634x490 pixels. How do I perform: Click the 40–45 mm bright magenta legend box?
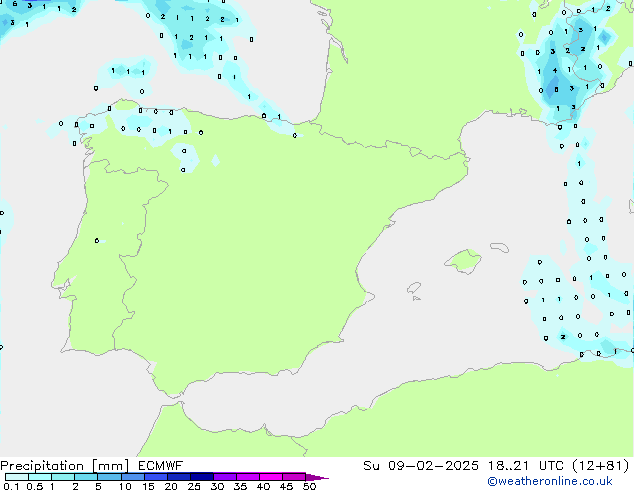271,477
